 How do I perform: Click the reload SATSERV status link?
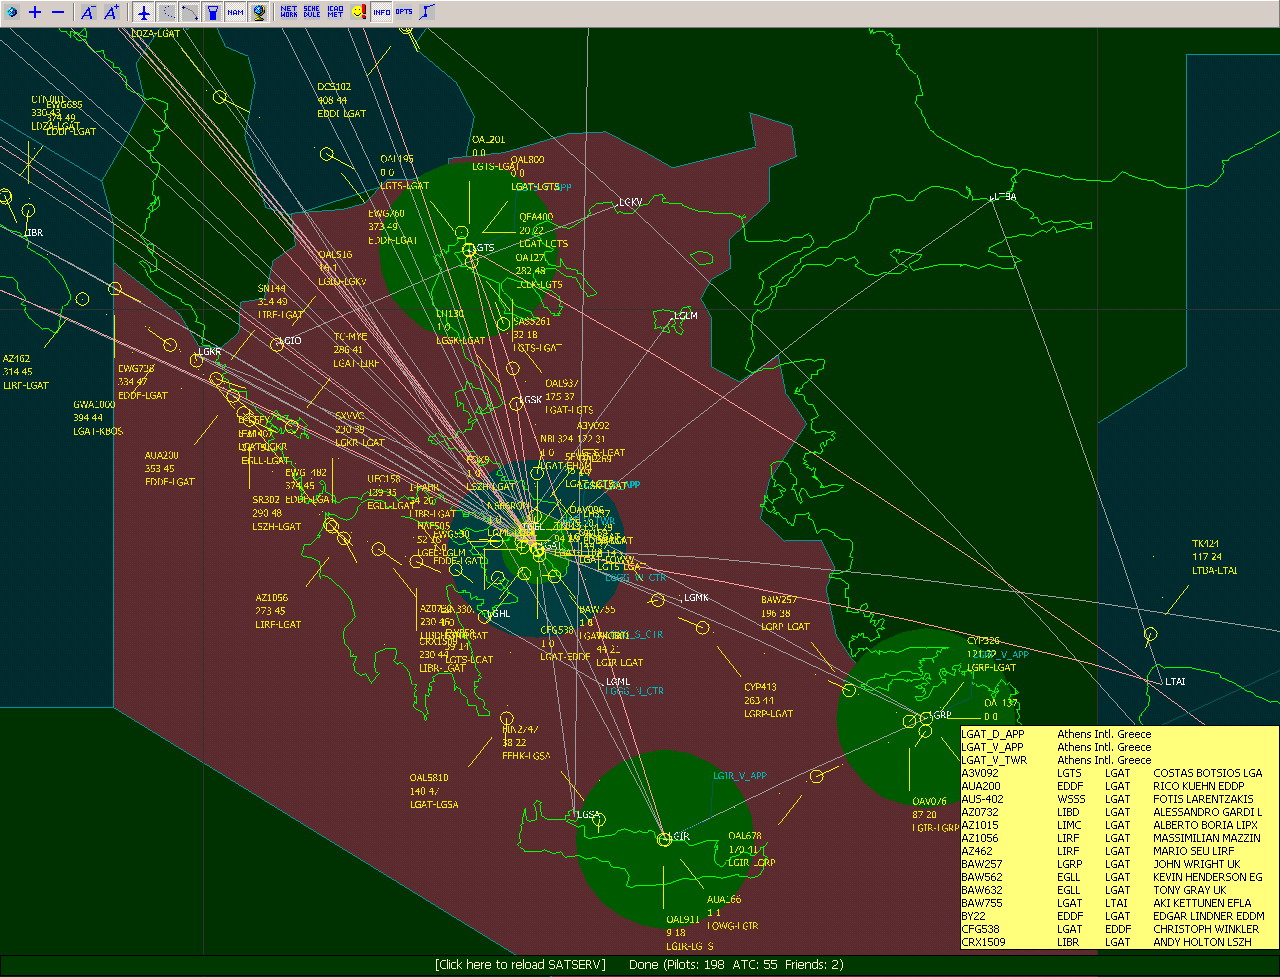(520, 965)
